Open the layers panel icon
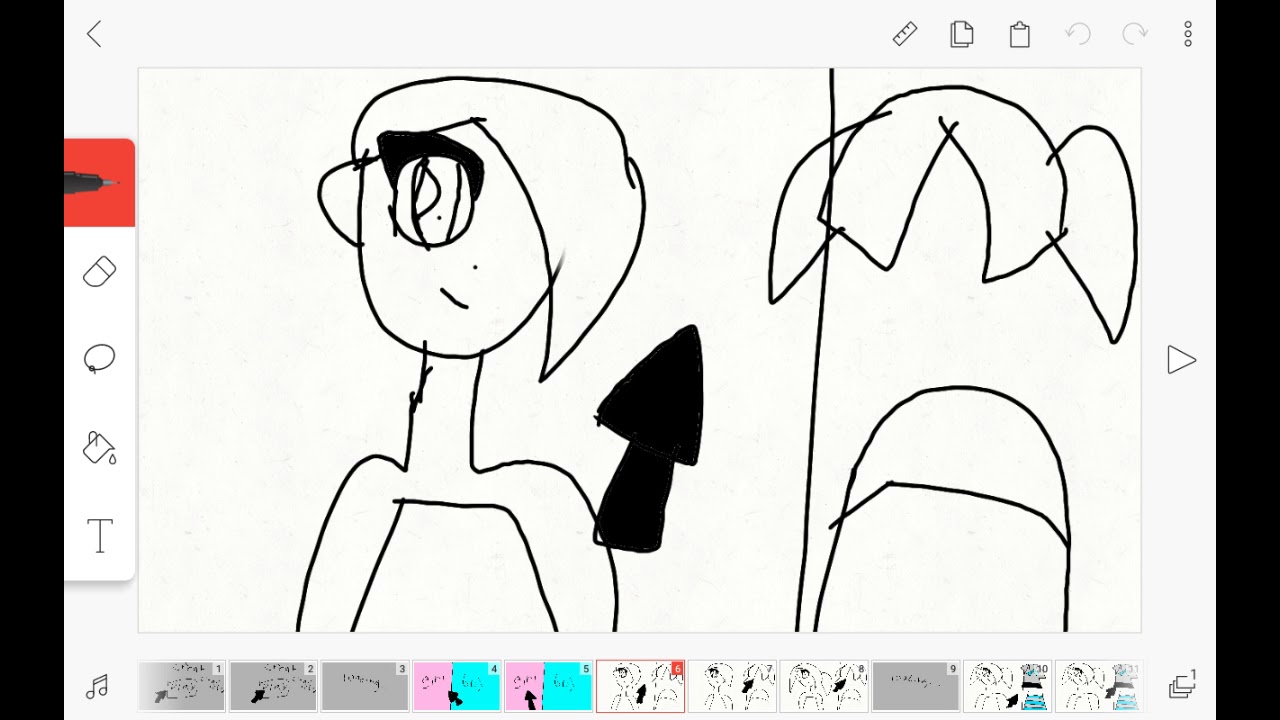Screen dimensions: 1280x720 tap(1183, 686)
